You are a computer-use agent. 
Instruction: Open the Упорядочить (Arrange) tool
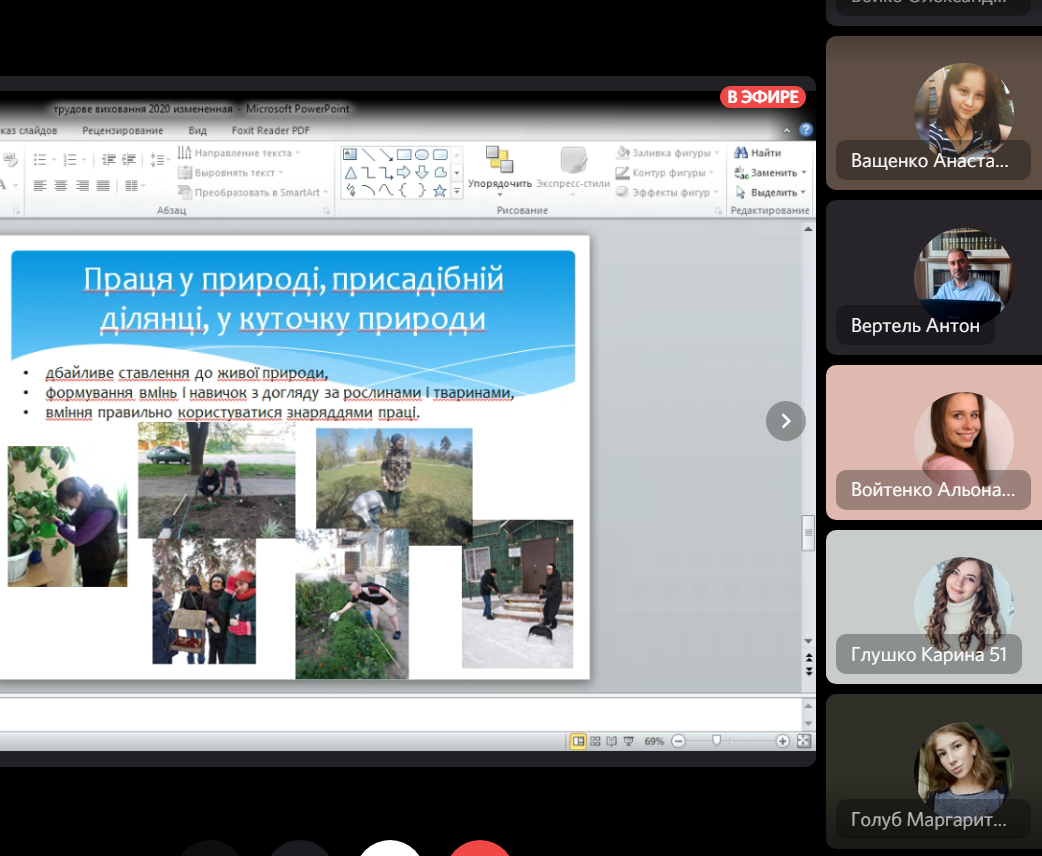(x=499, y=168)
